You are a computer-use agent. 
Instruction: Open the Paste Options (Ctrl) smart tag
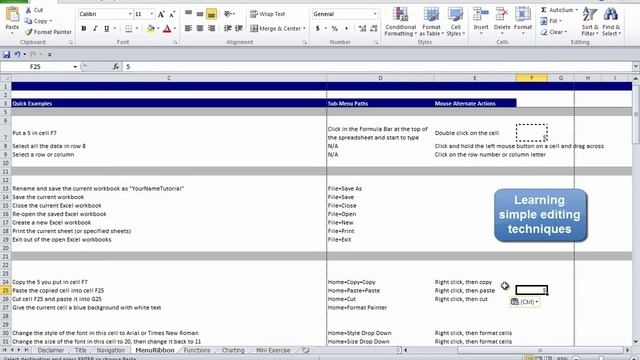coord(524,302)
